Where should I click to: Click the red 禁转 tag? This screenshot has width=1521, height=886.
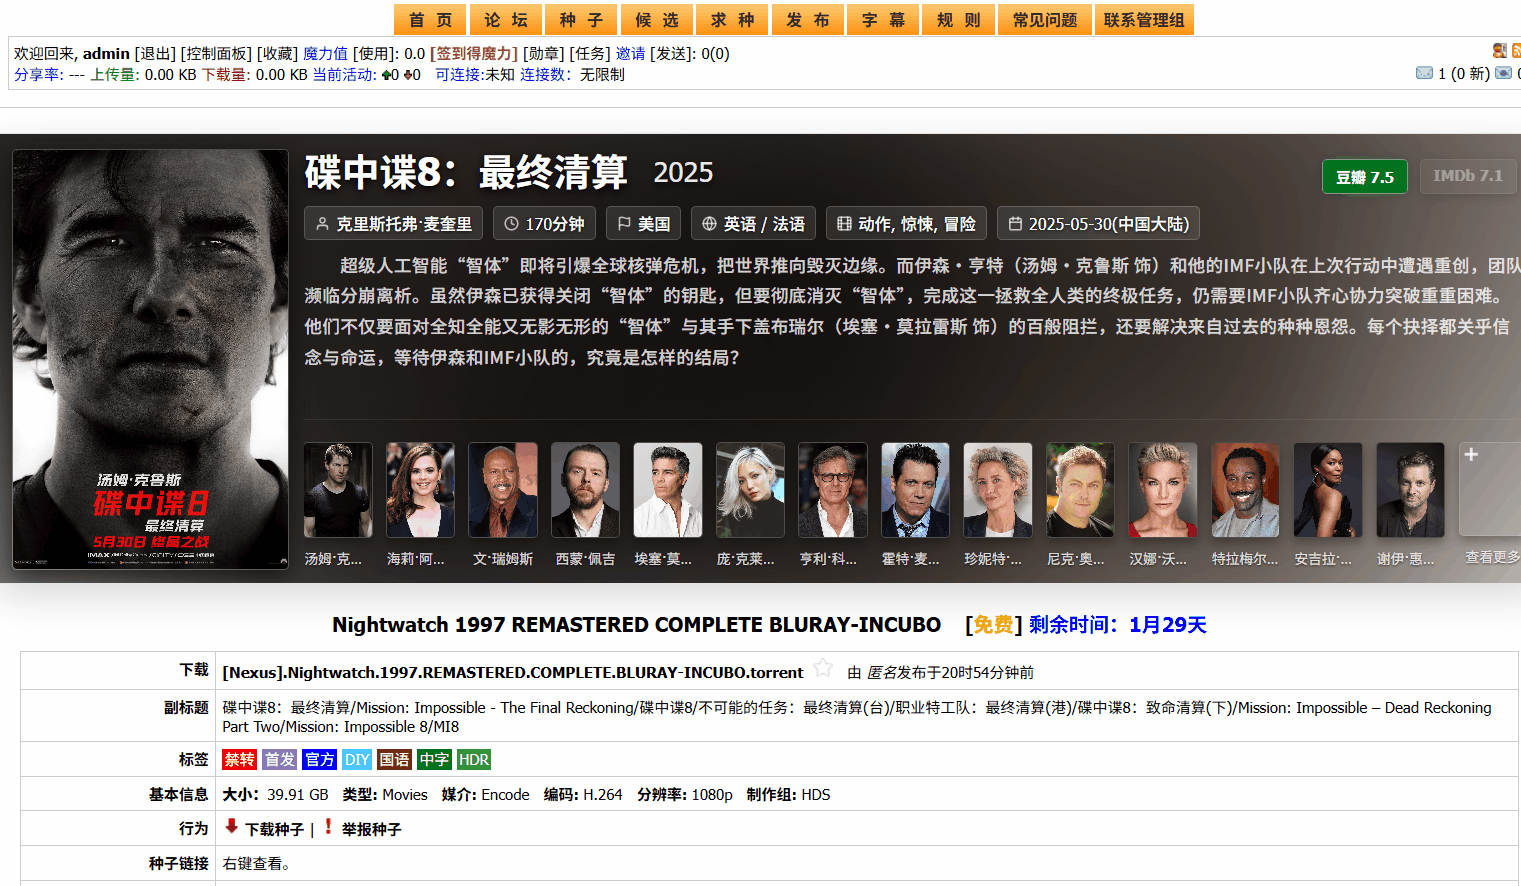[x=240, y=760]
